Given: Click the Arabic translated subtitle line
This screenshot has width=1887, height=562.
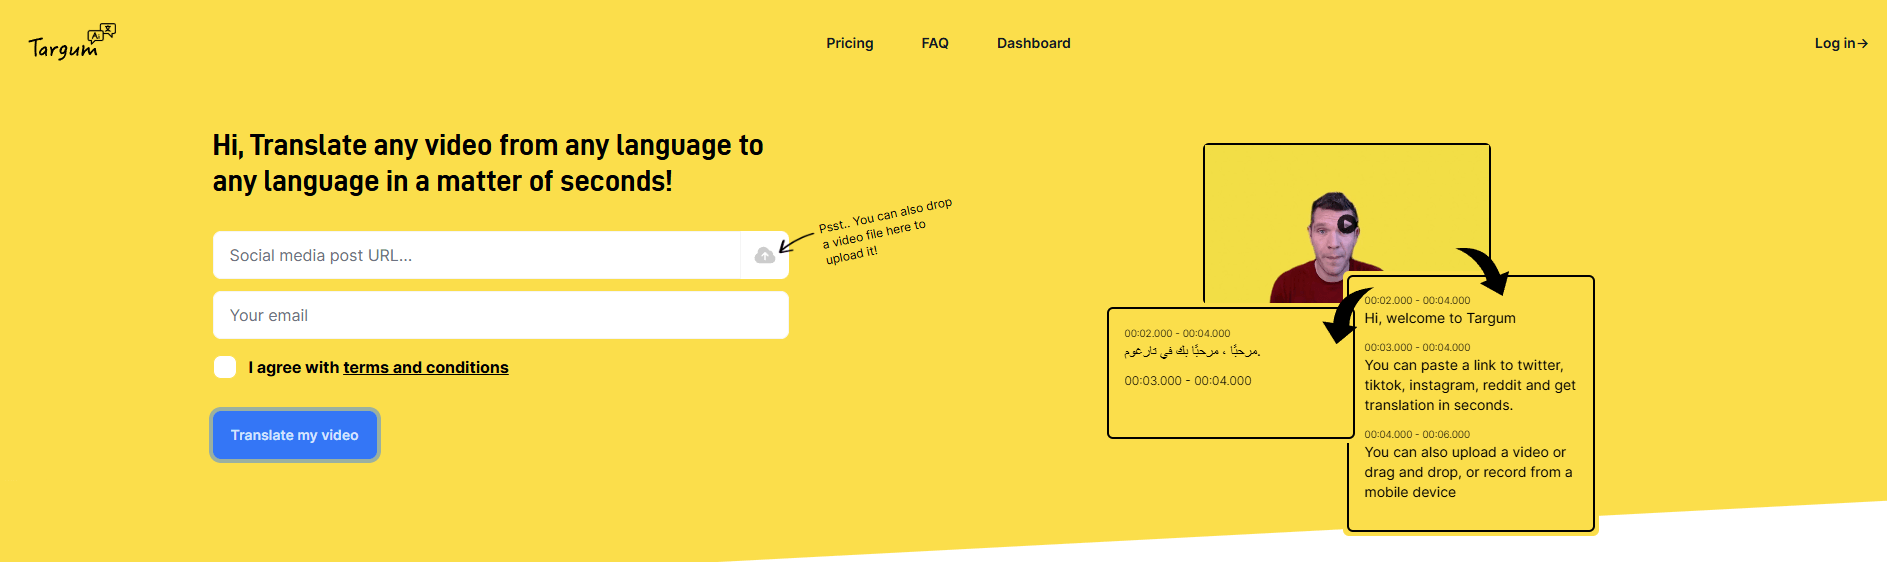Looking at the screenshot, I should pos(1192,351).
